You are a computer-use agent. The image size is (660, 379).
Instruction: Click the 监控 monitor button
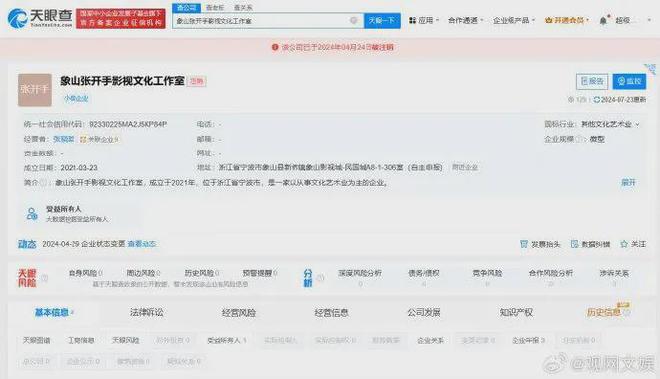coord(629,81)
